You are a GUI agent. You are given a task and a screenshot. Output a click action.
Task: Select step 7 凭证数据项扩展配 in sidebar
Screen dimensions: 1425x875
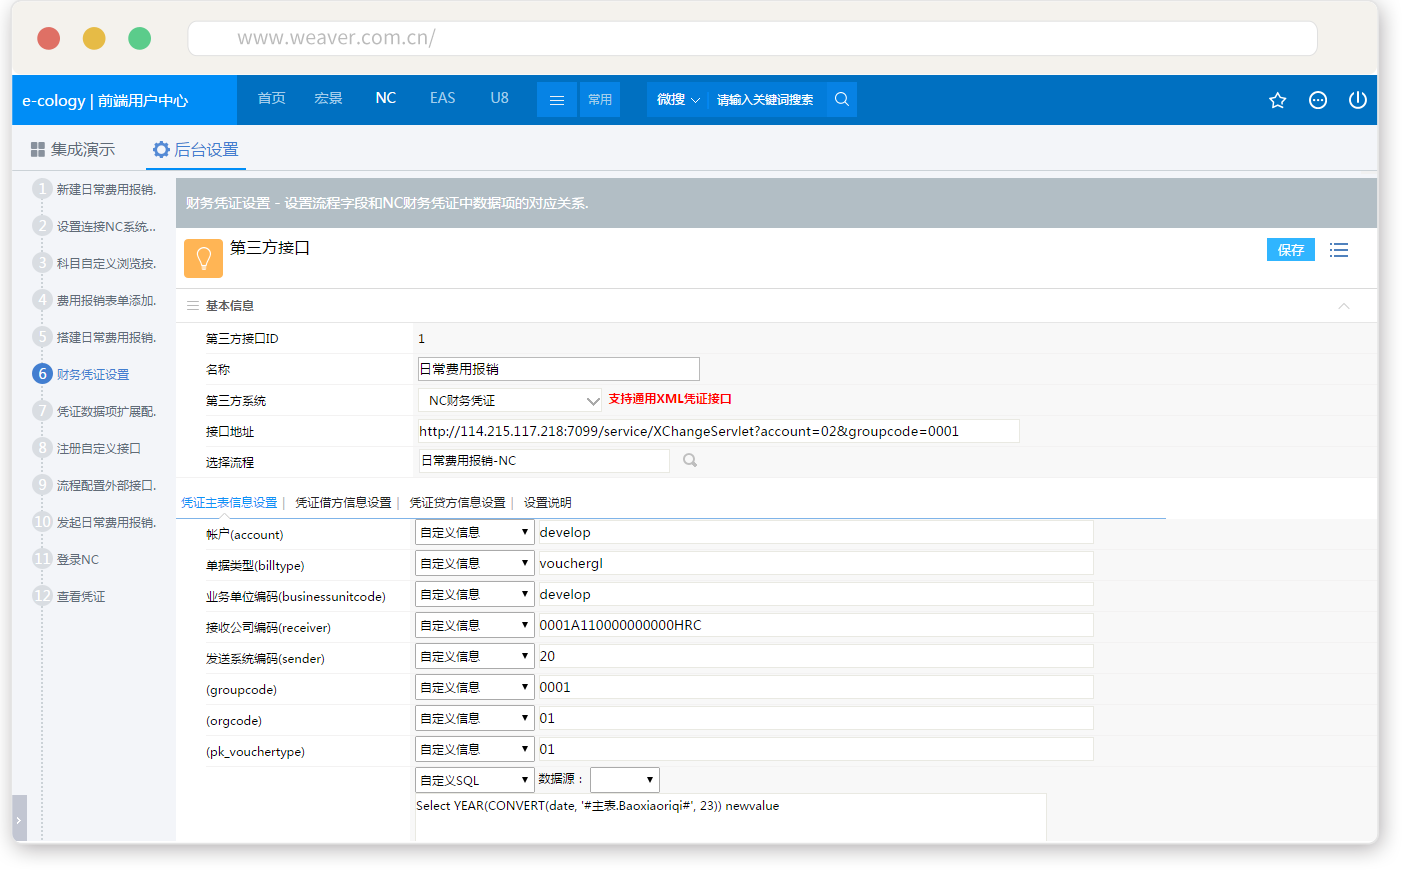[106, 411]
